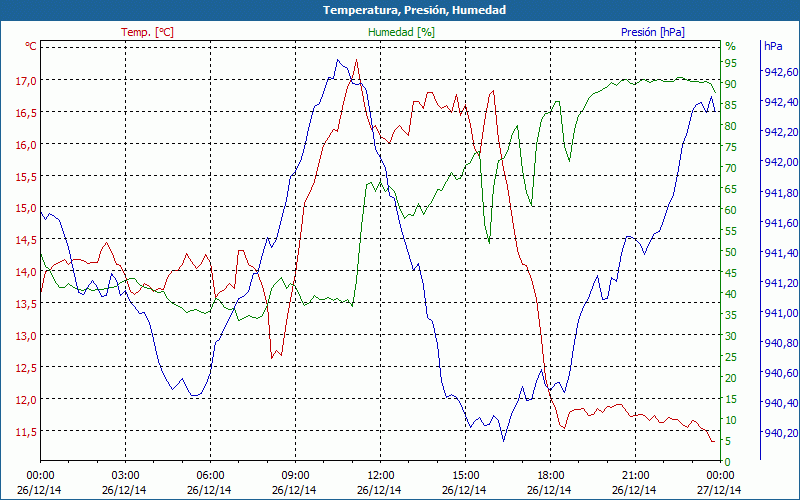Click the '941,40' pressure axis value
The width and height of the screenshot is (800, 500).
pos(781,253)
